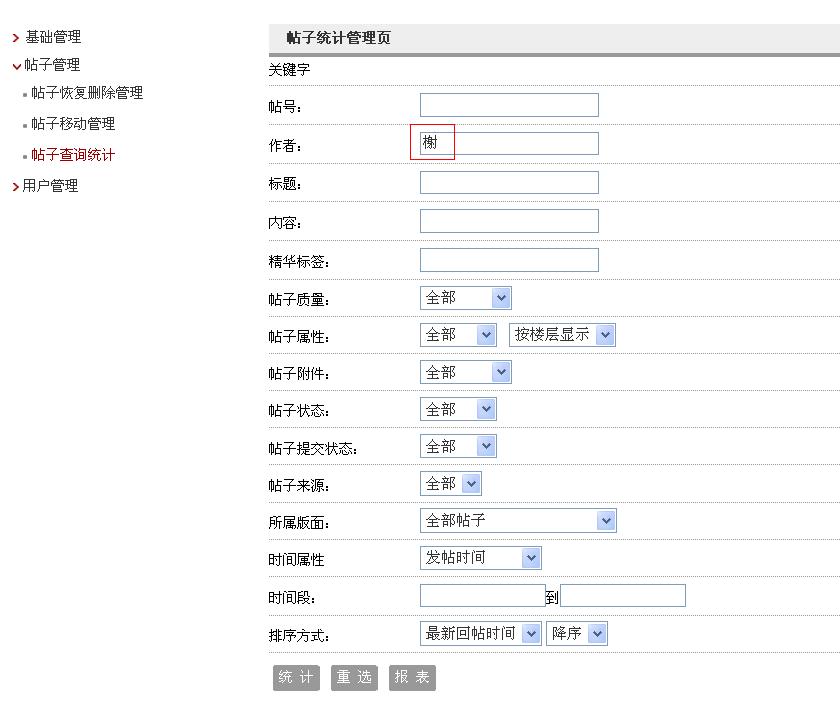This screenshot has height=716, width=840.
Task: Expand the 用户管理 menu section
Action: tap(50, 186)
